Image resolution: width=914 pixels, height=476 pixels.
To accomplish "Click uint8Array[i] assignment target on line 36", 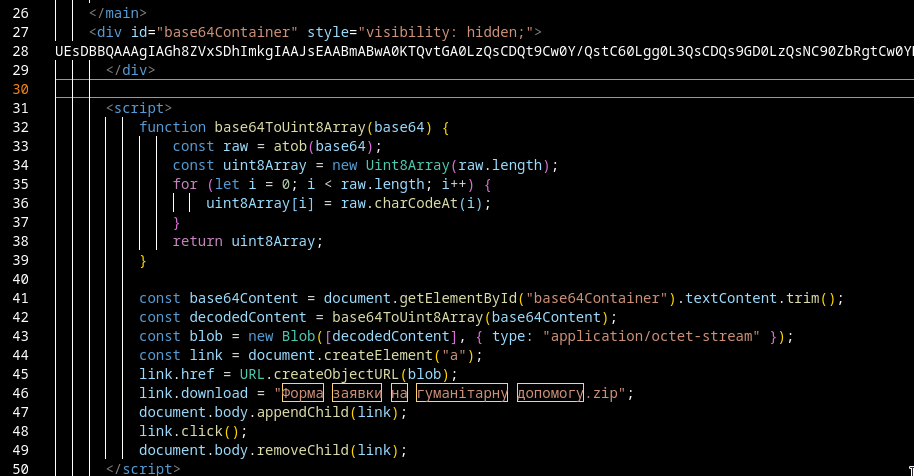I will 260,203.
